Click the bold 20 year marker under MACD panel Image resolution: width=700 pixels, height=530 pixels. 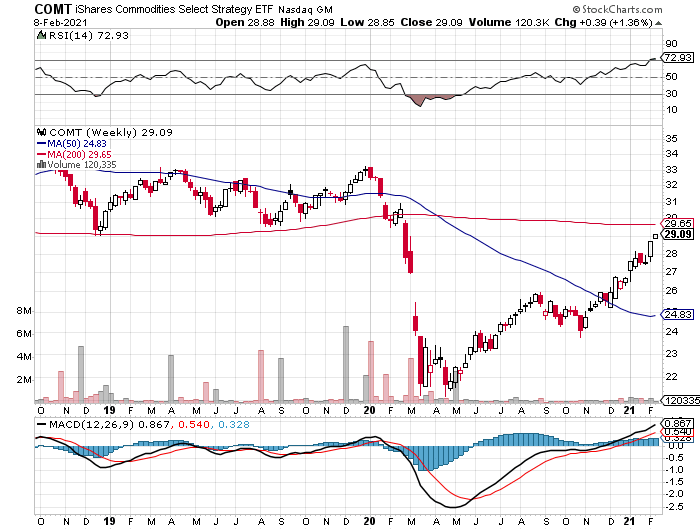[369, 521]
